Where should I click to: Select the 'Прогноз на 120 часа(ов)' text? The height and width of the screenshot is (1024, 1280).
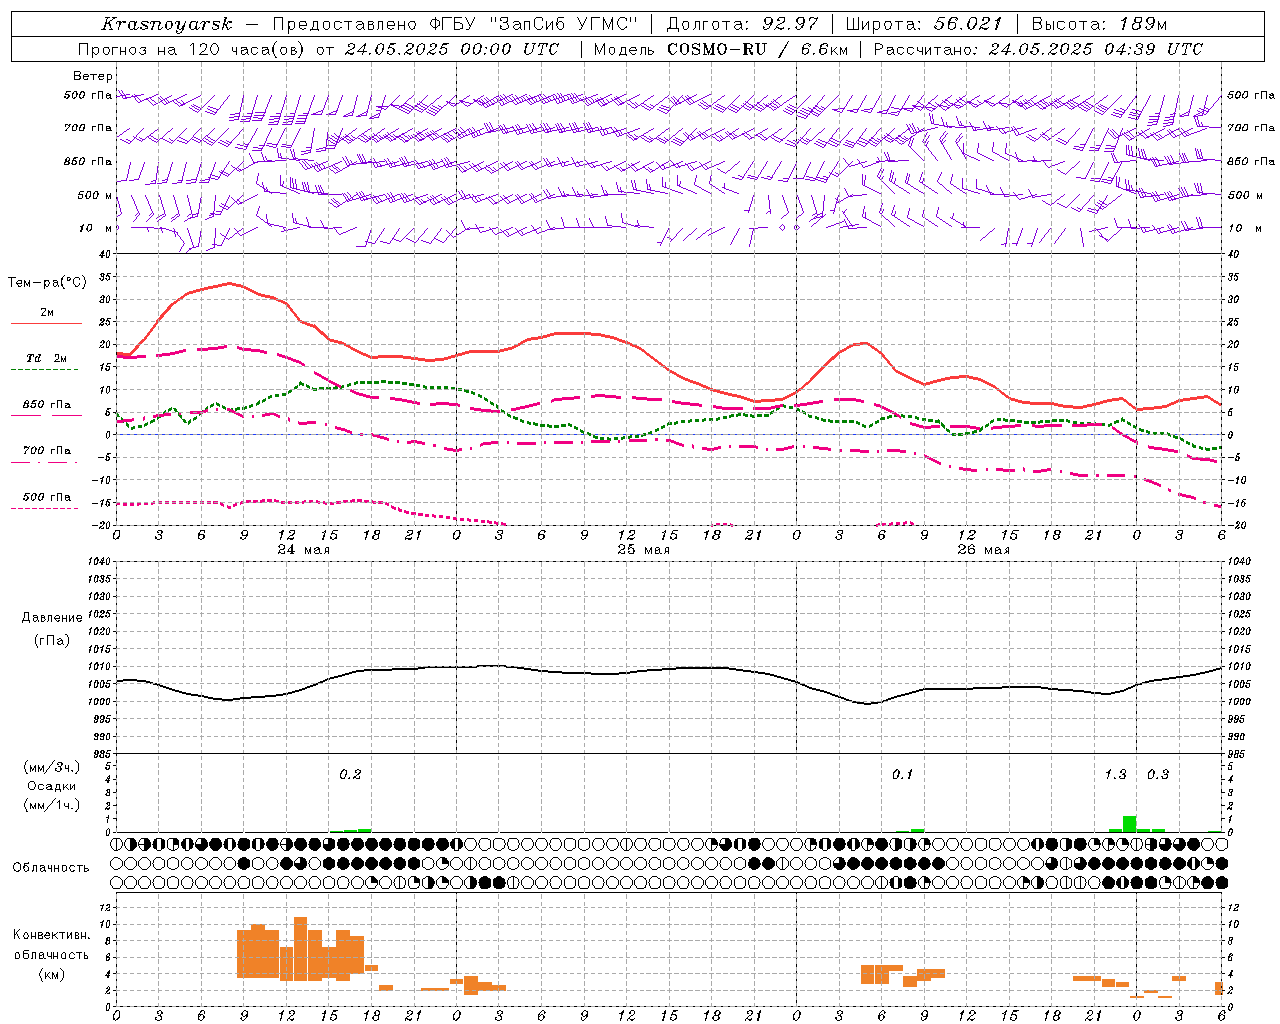193,49
